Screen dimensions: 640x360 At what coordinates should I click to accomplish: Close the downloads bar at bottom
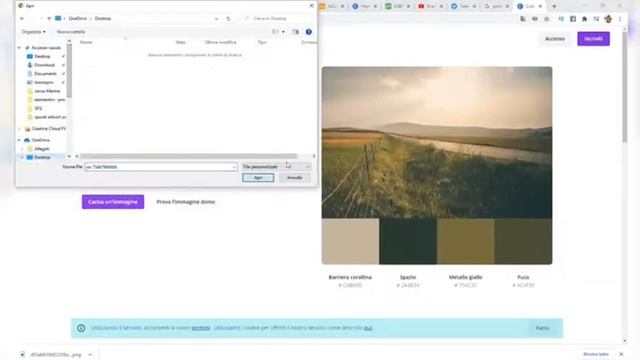[621, 354]
